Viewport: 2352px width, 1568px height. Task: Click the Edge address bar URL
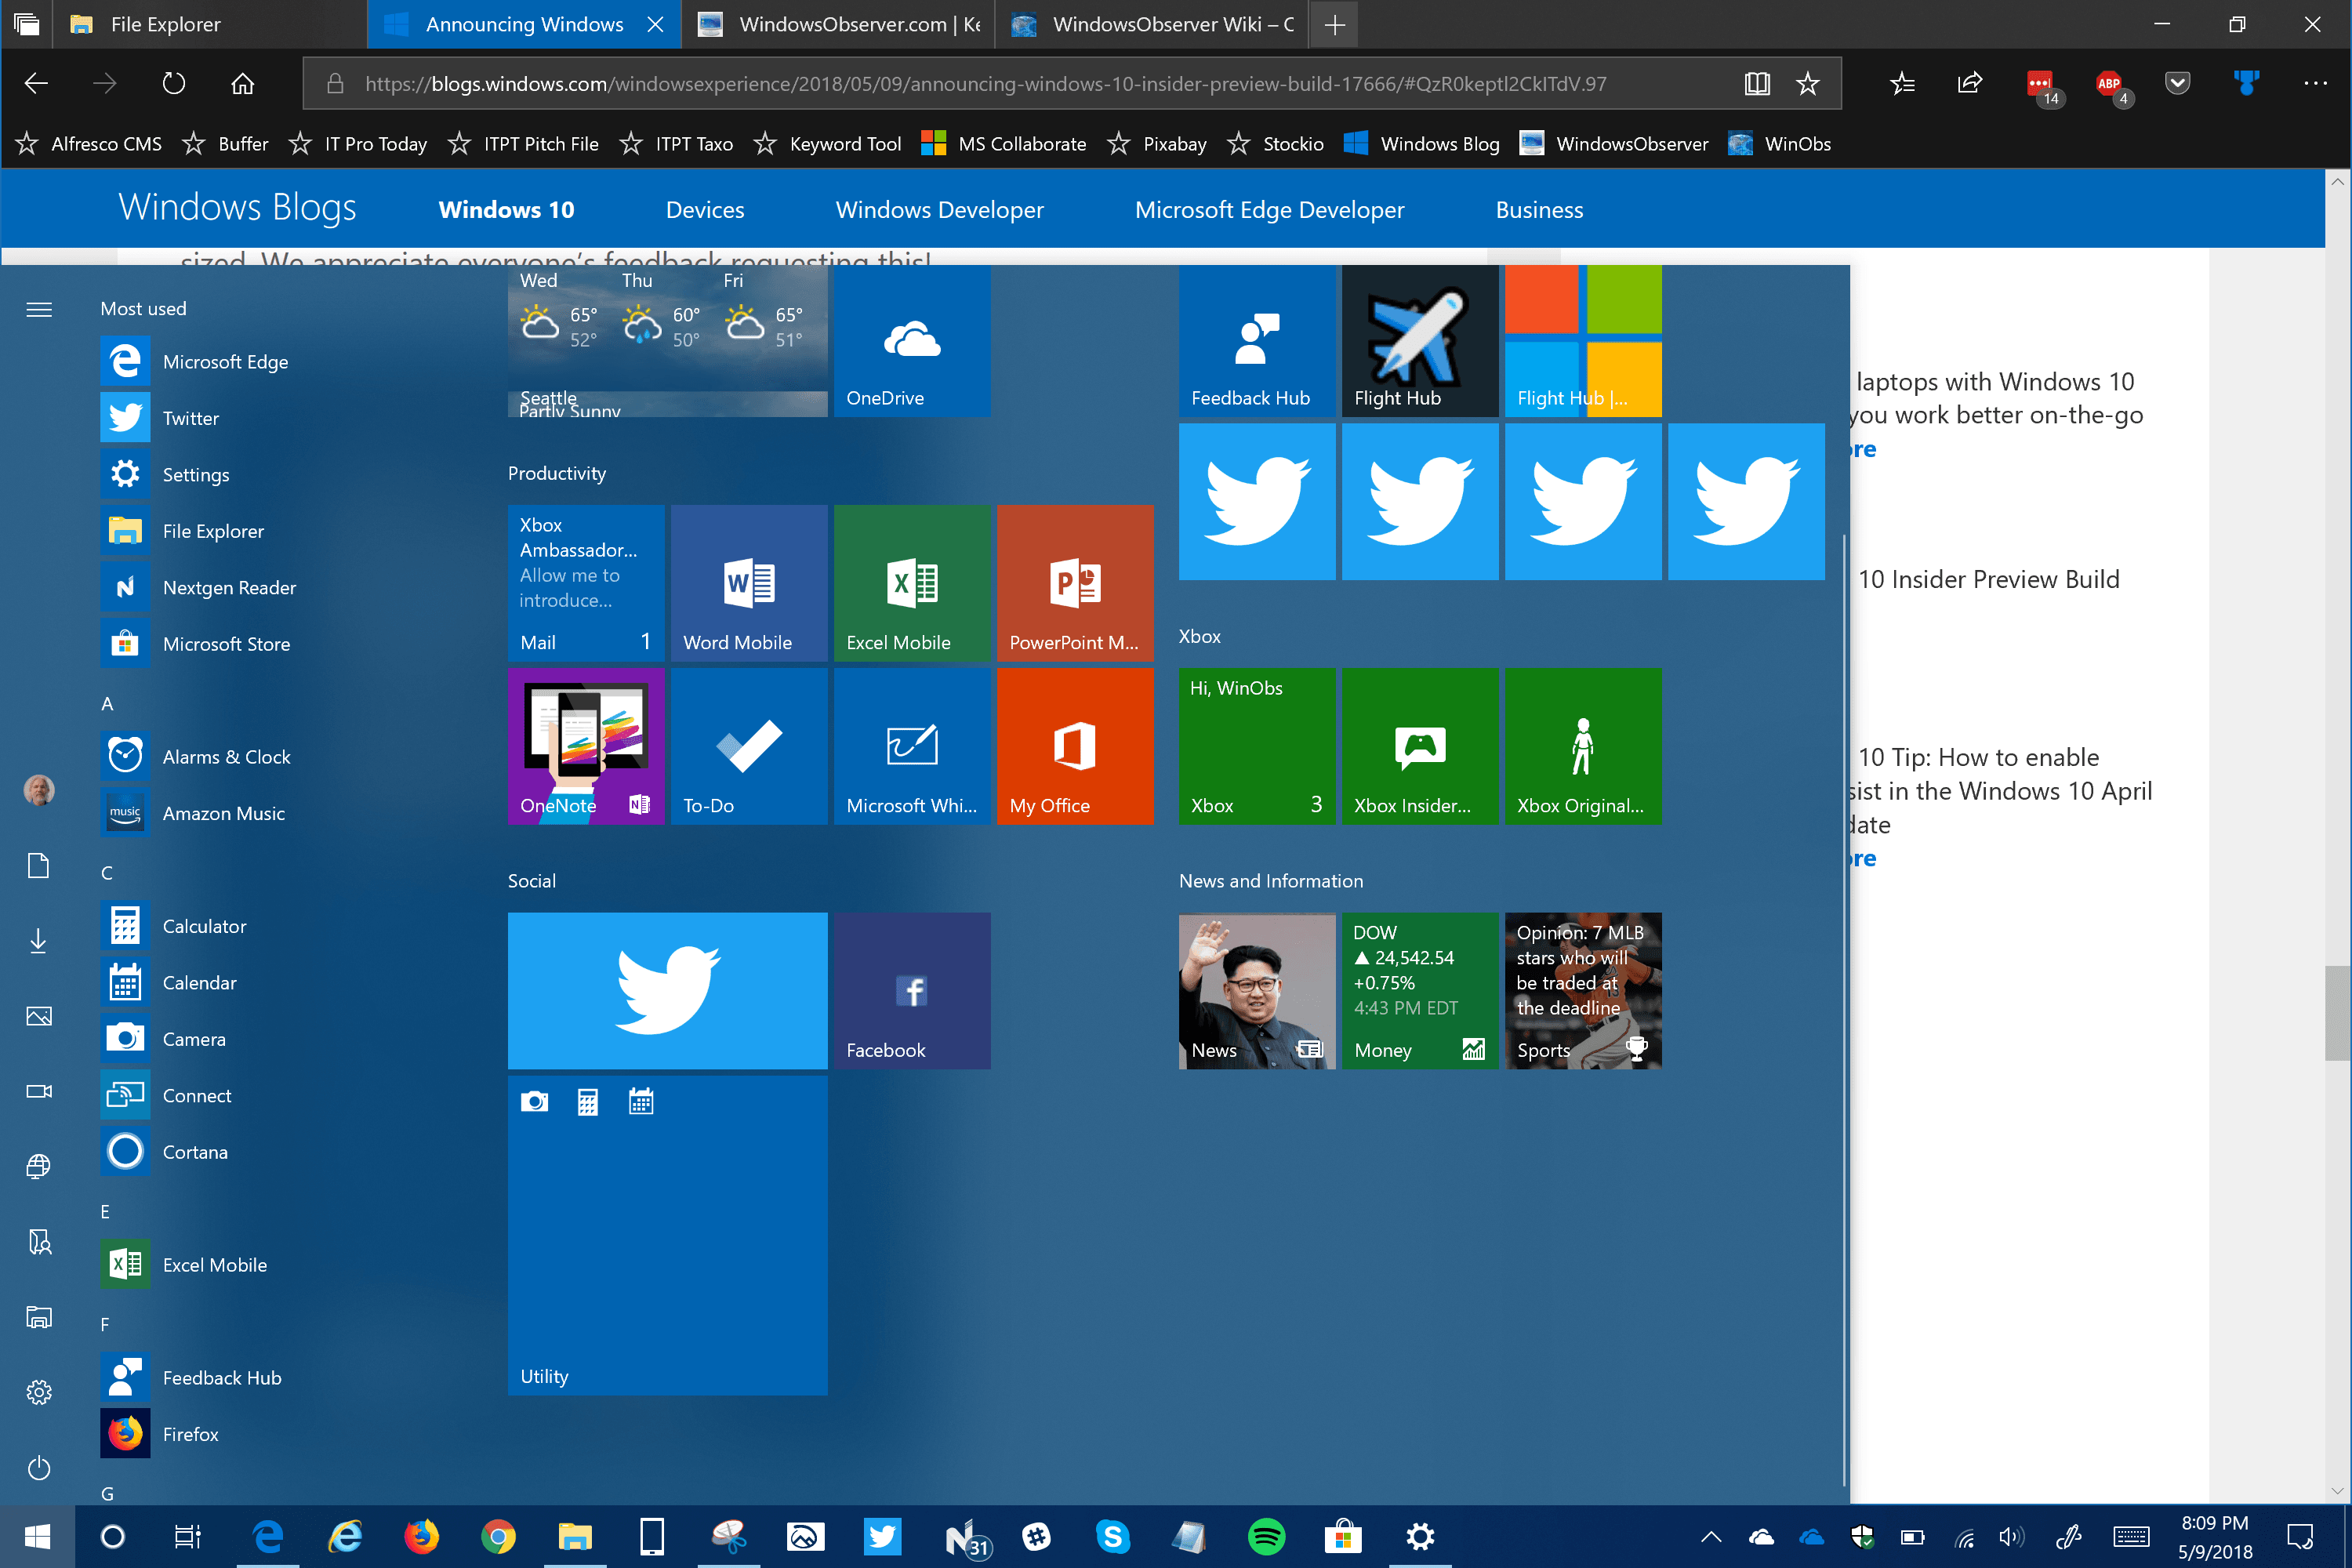[x=985, y=84]
